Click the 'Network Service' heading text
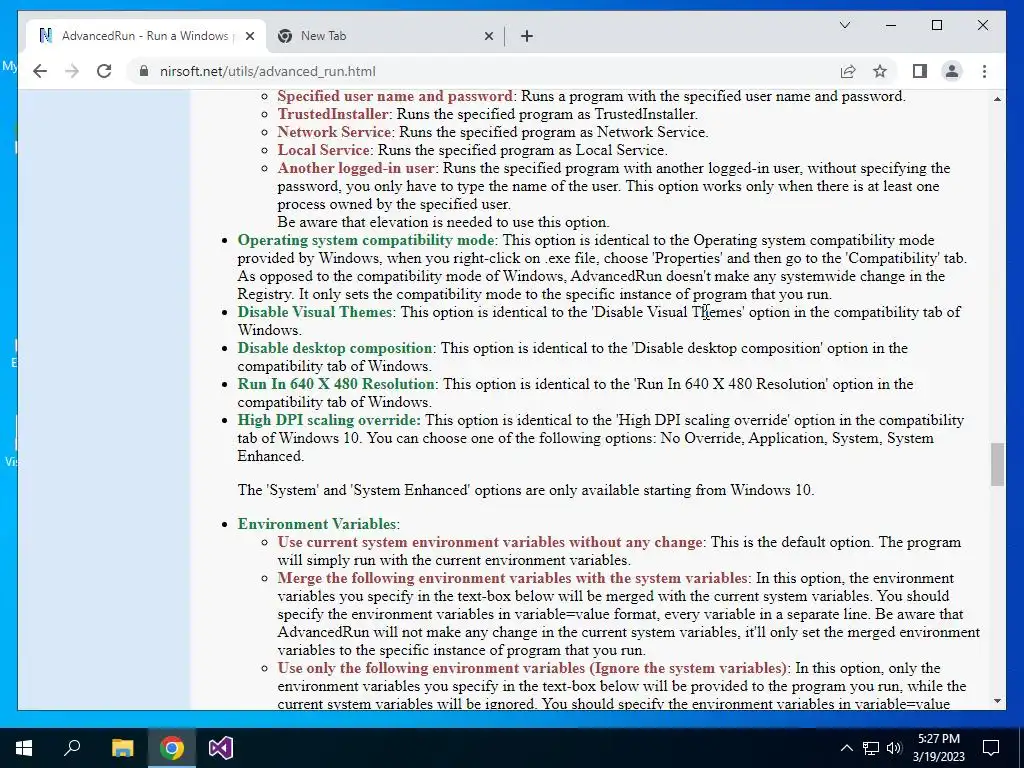This screenshot has width=1024, height=768. [334, 132]
